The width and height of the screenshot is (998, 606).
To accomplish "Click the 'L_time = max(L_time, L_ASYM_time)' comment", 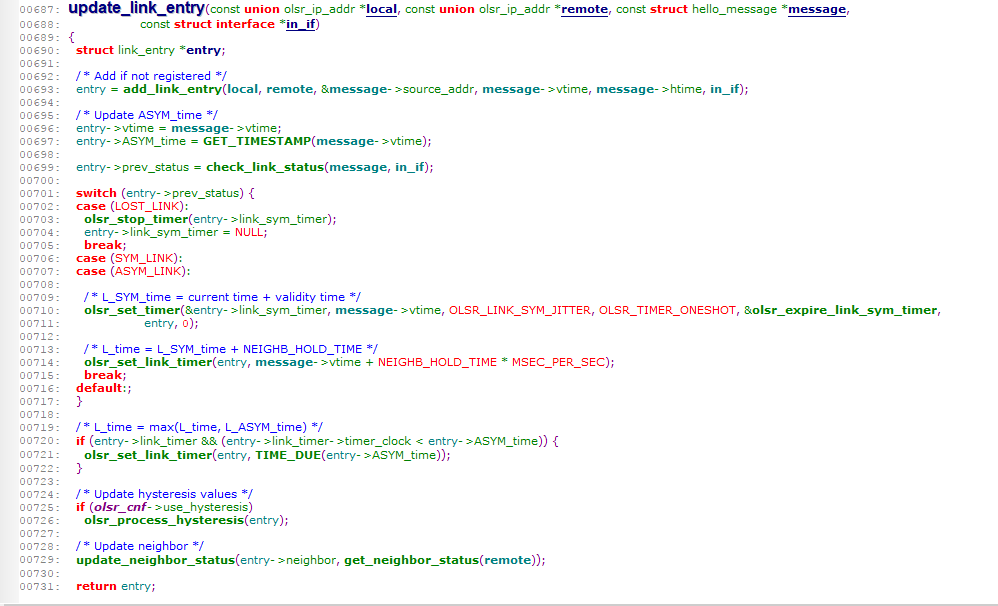I will tap(199, 427).
